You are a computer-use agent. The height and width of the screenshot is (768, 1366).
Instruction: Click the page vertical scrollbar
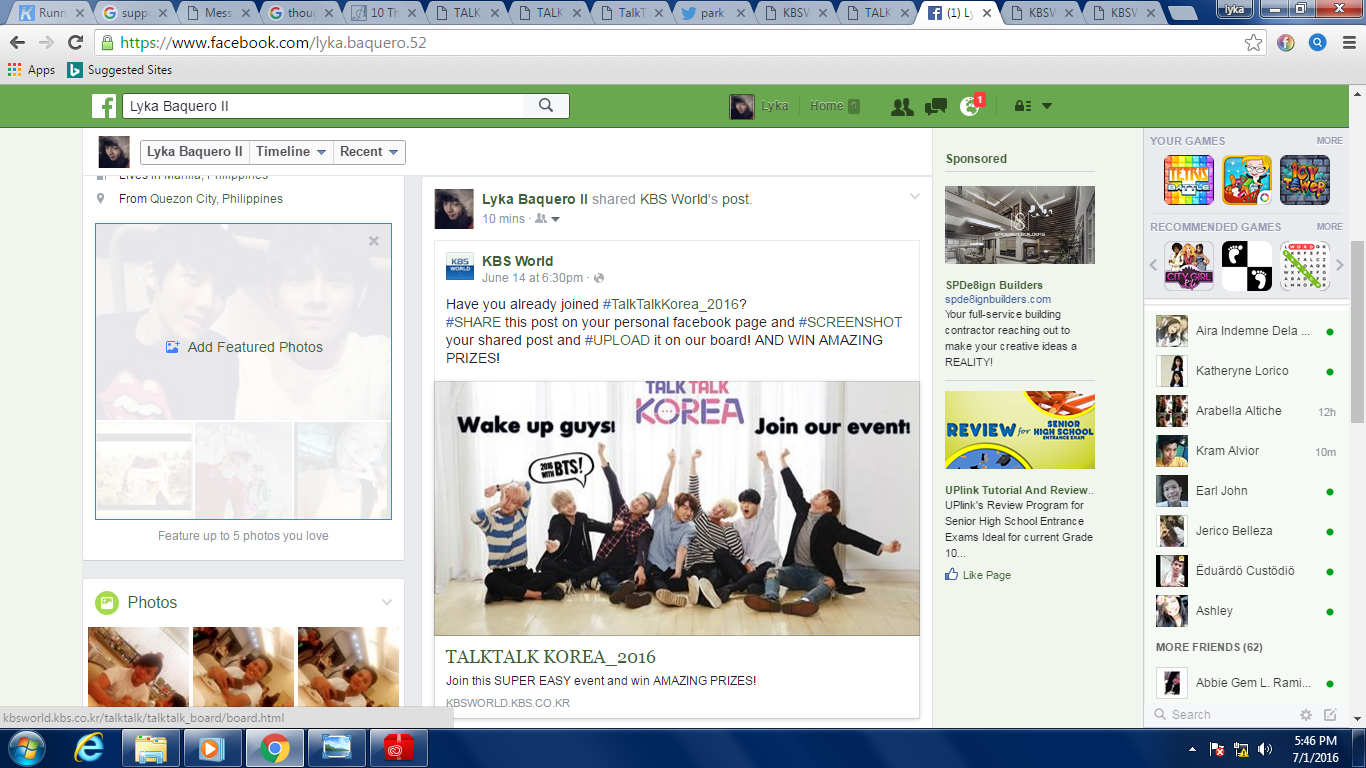click(x=1357, y=330)
